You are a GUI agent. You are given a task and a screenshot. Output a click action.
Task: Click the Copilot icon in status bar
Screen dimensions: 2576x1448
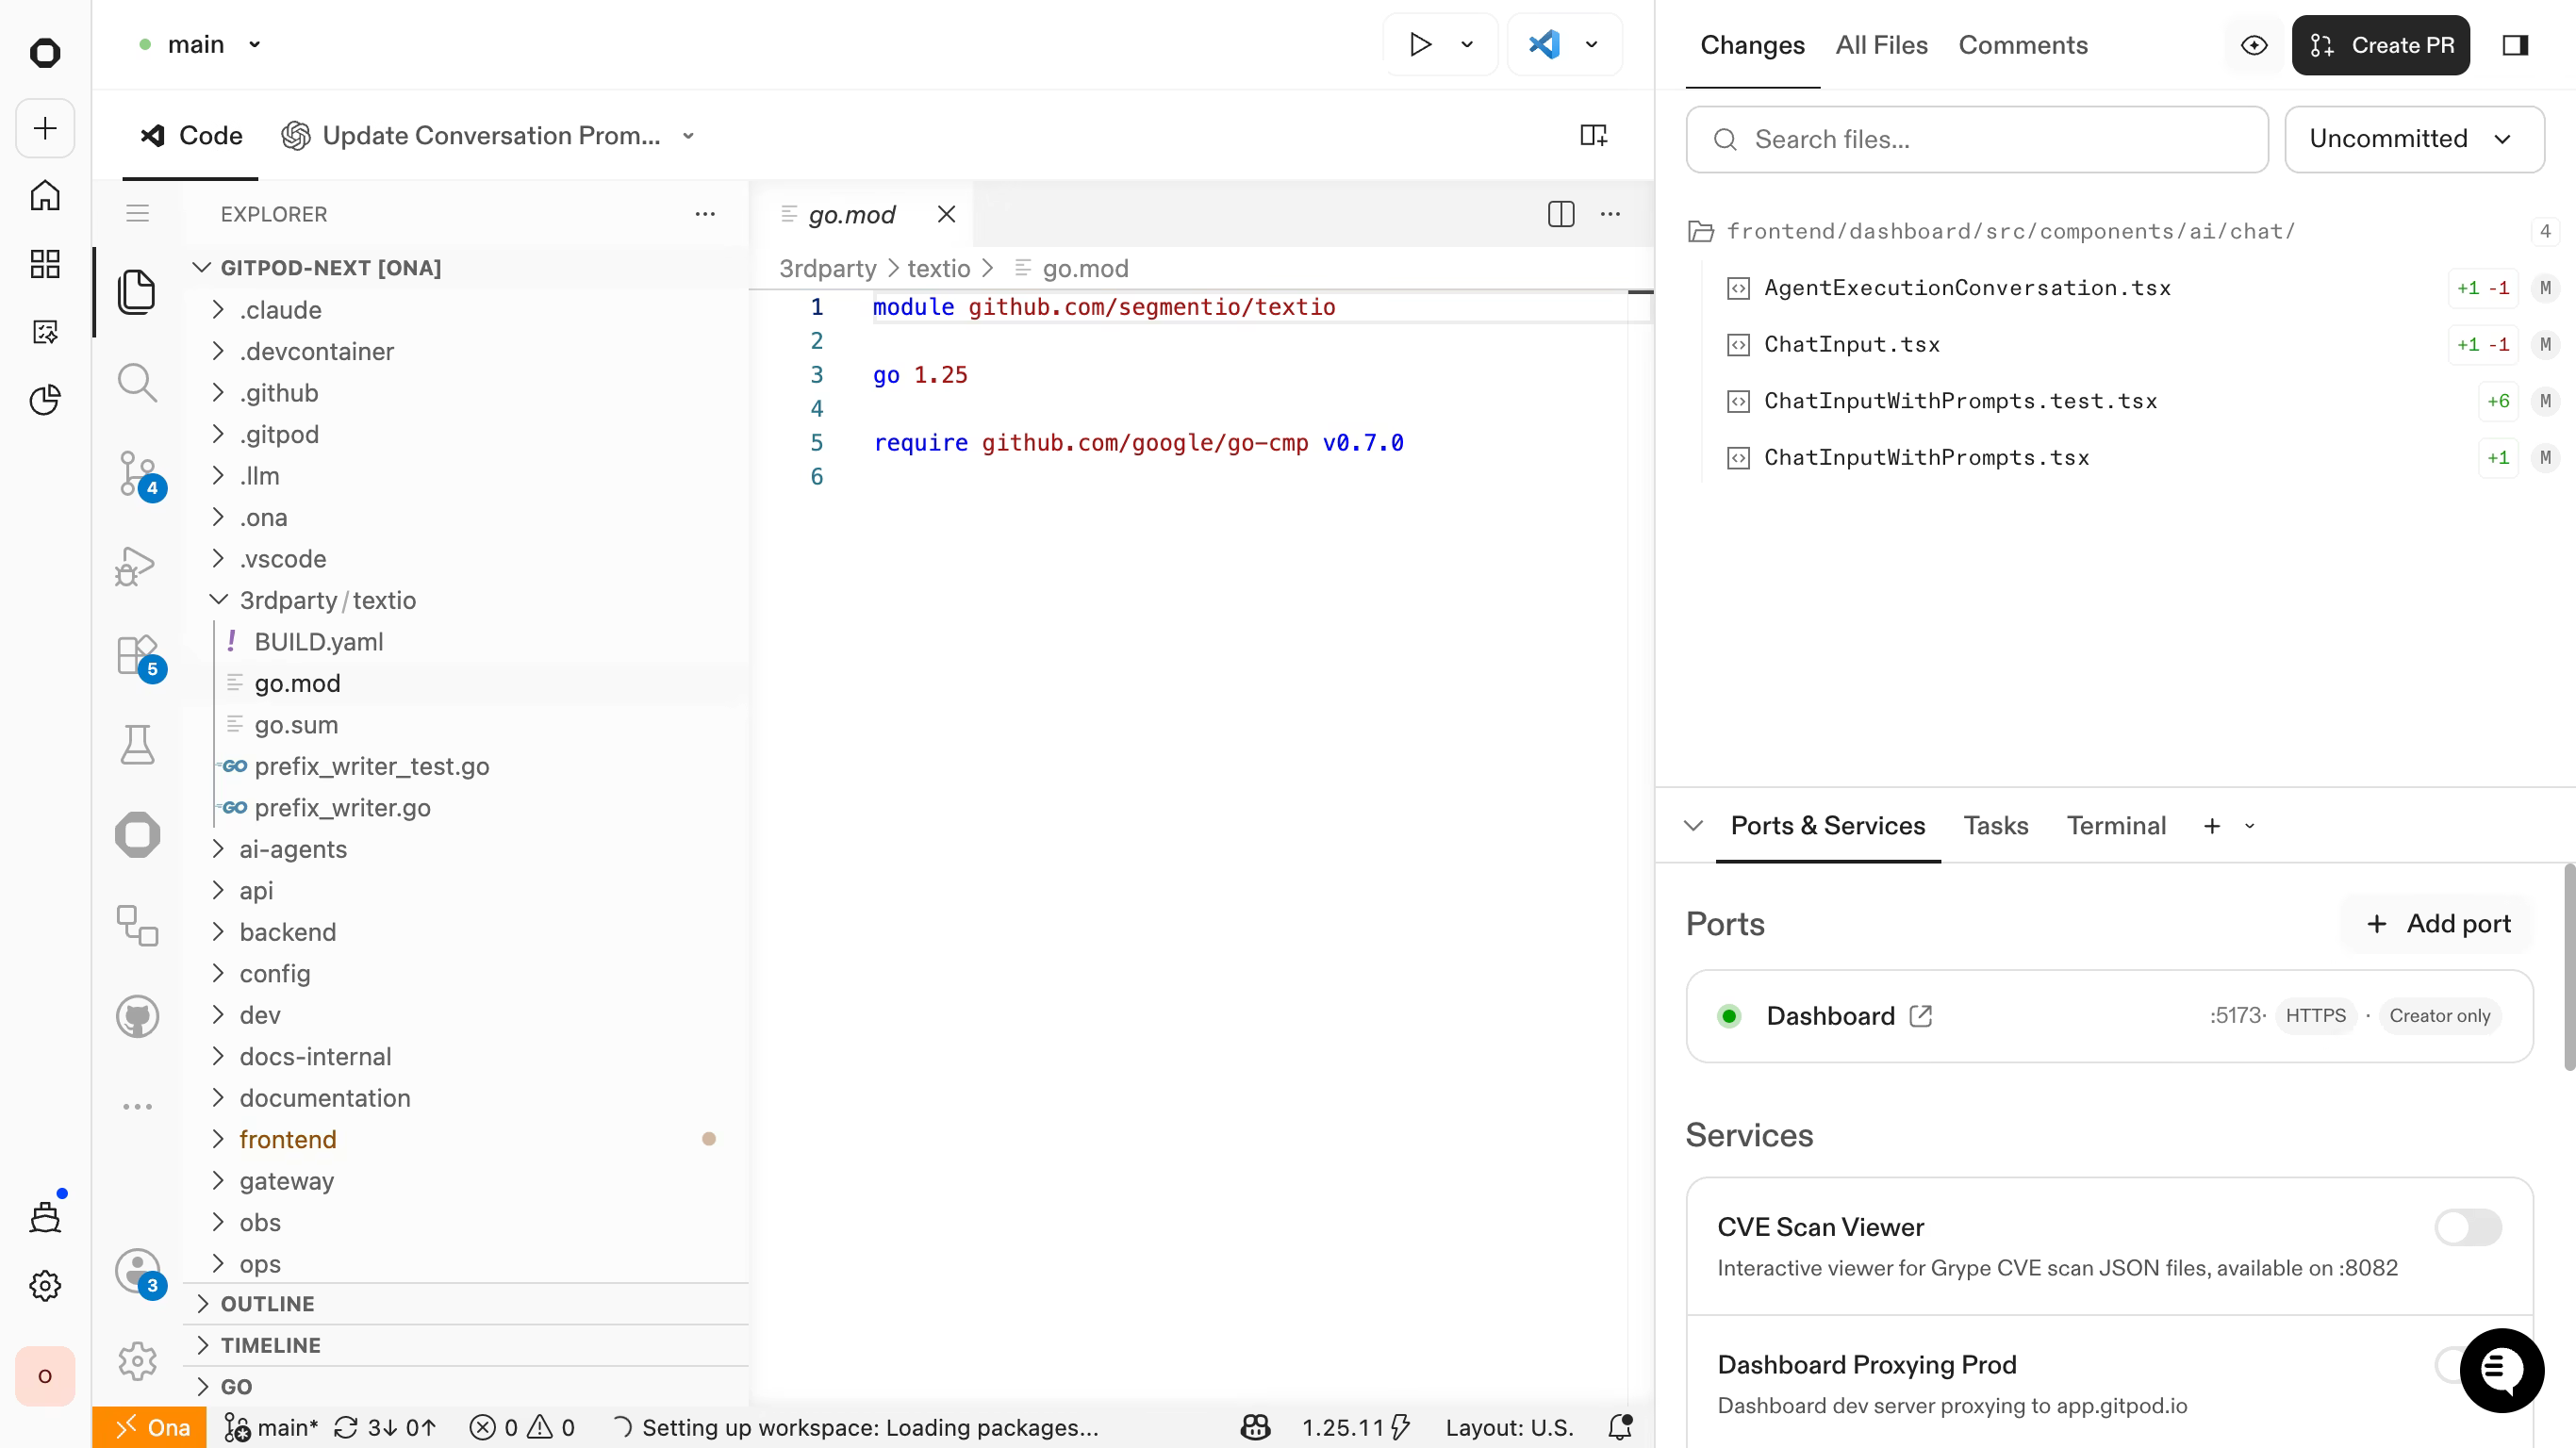1255,1428
